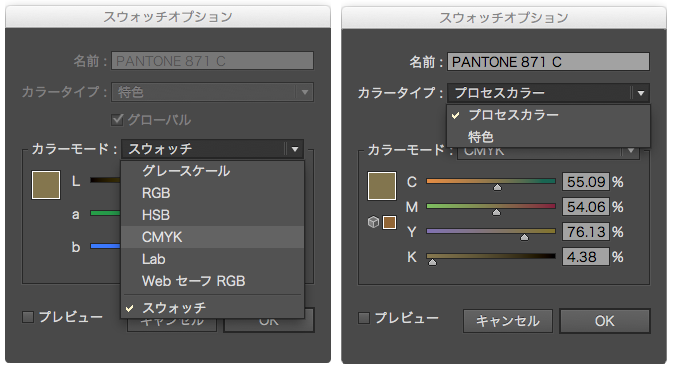
Task: Open カラーモード dropdown showing スウォッチ
Action: (213, 149)
